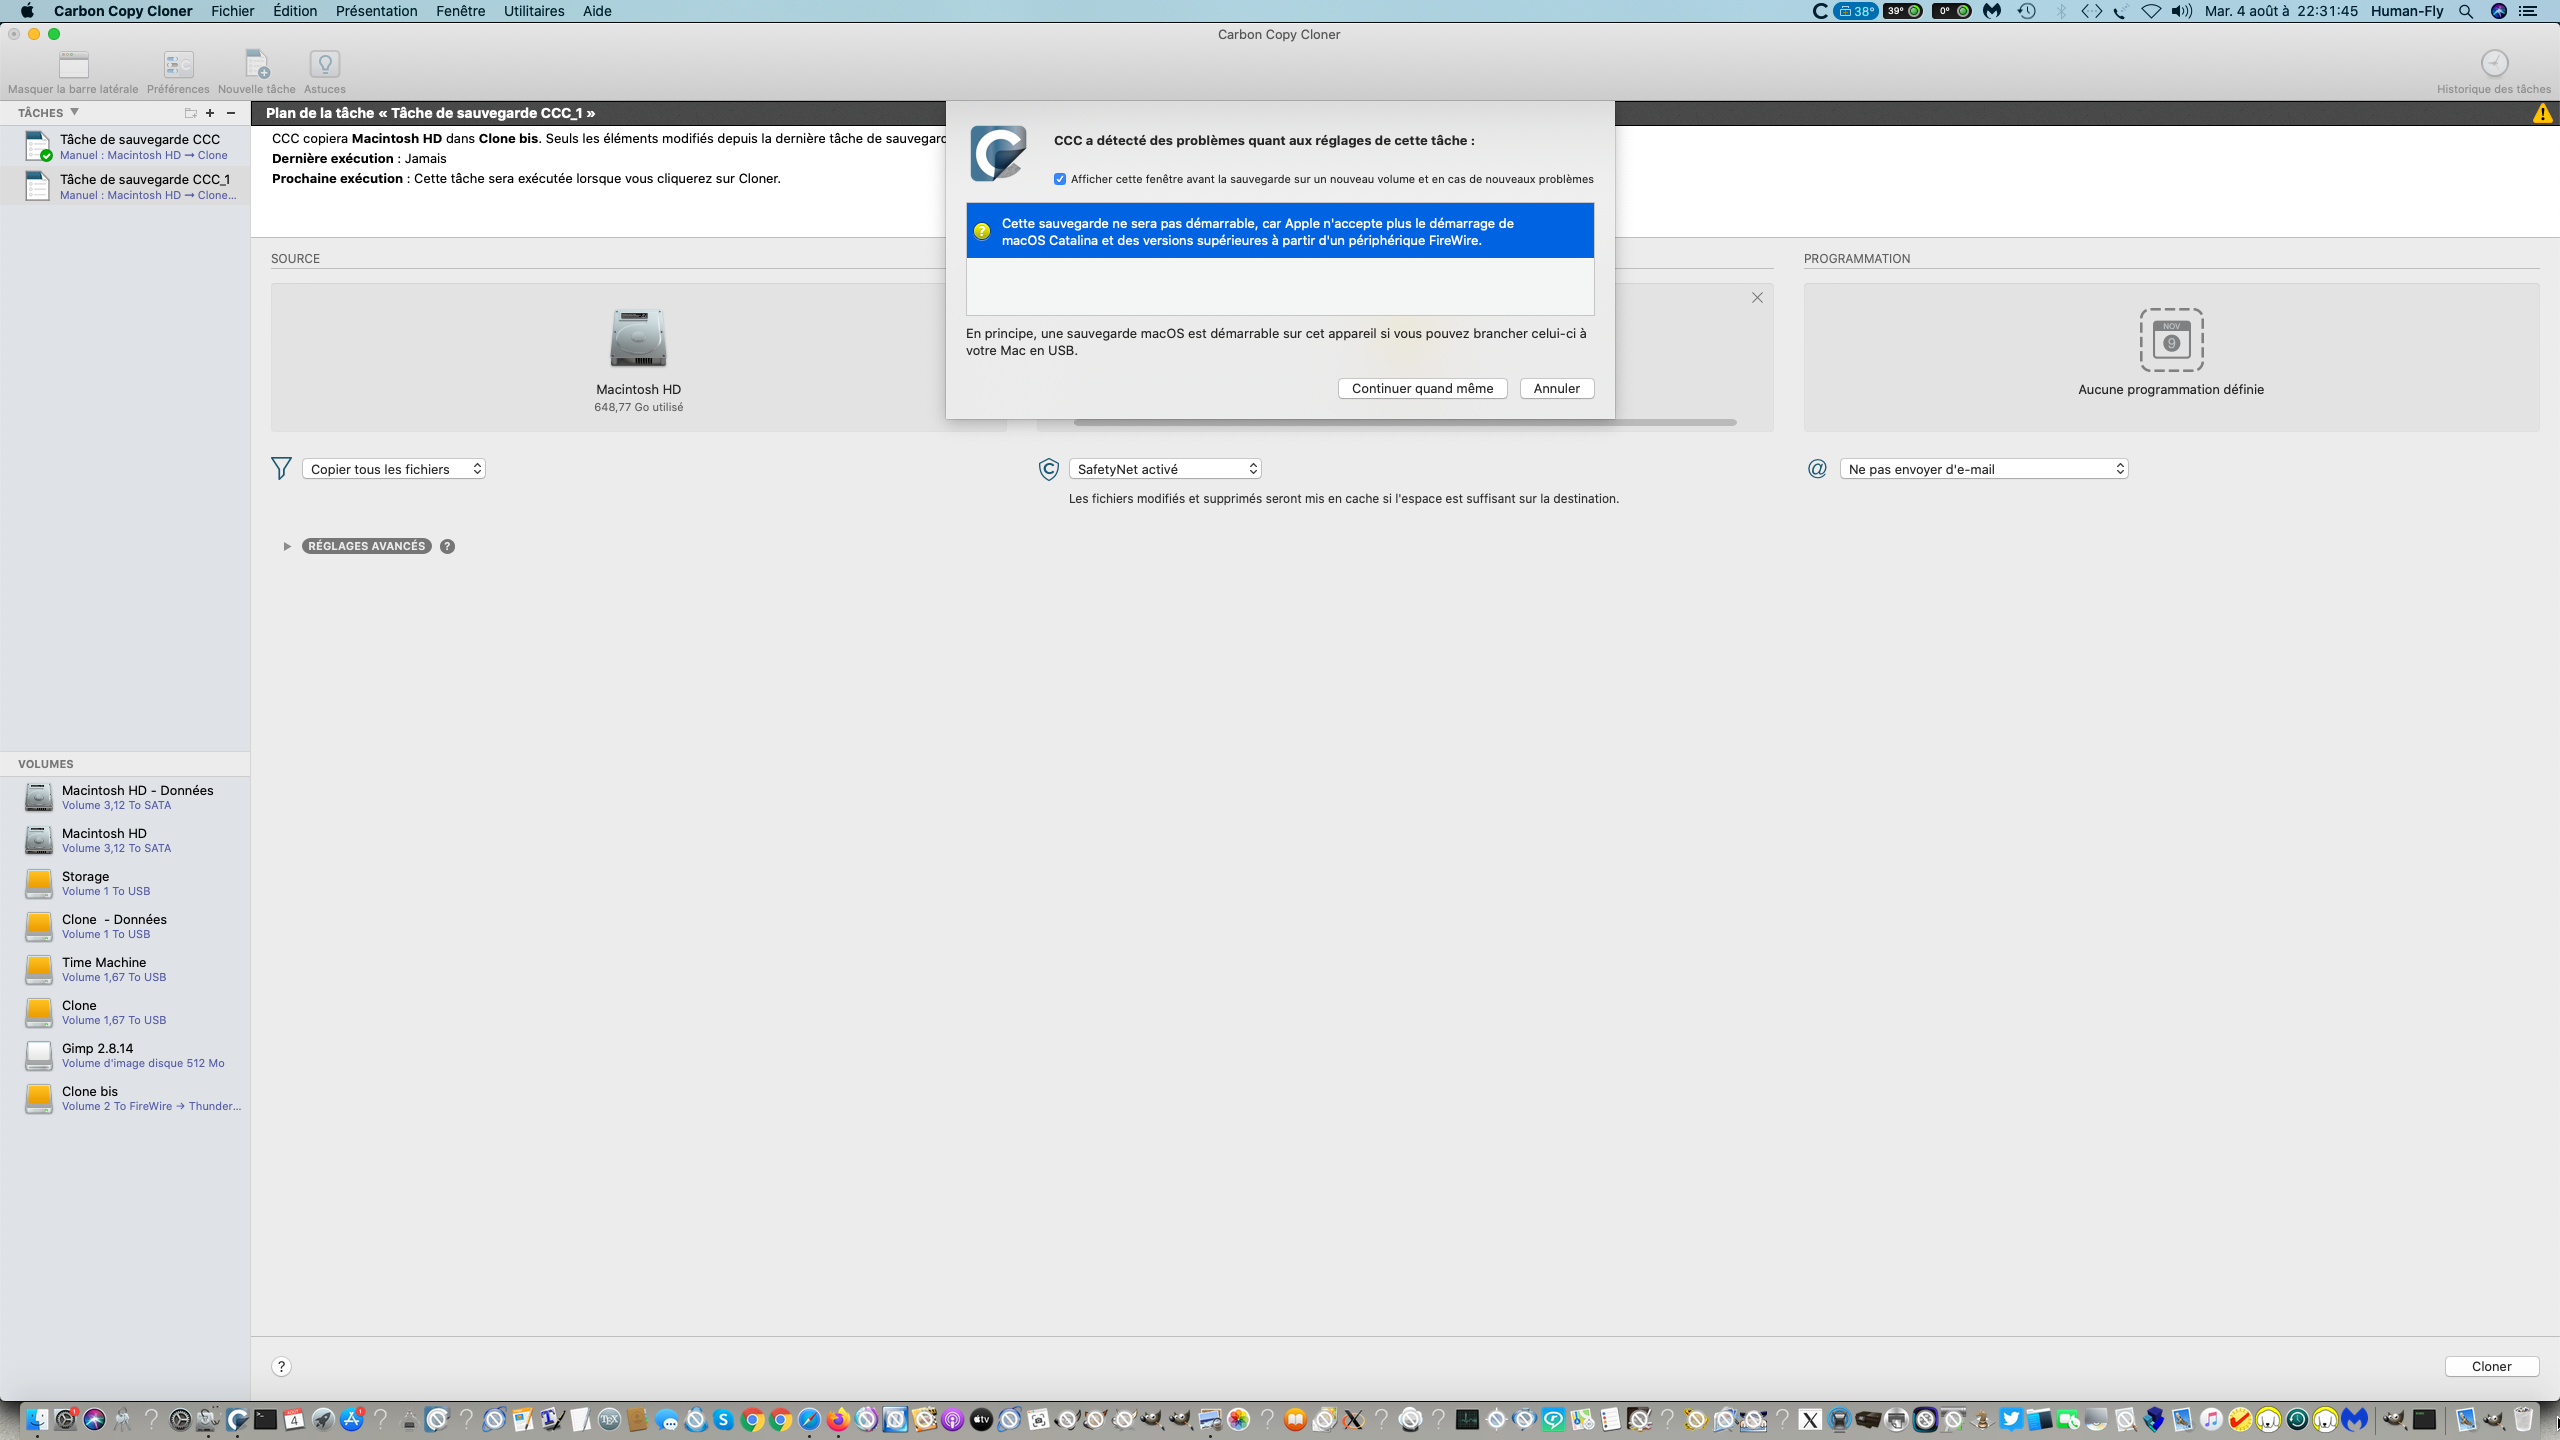Click Continuer quand même button
2560x1440 pixels.
click(1422, 388)
